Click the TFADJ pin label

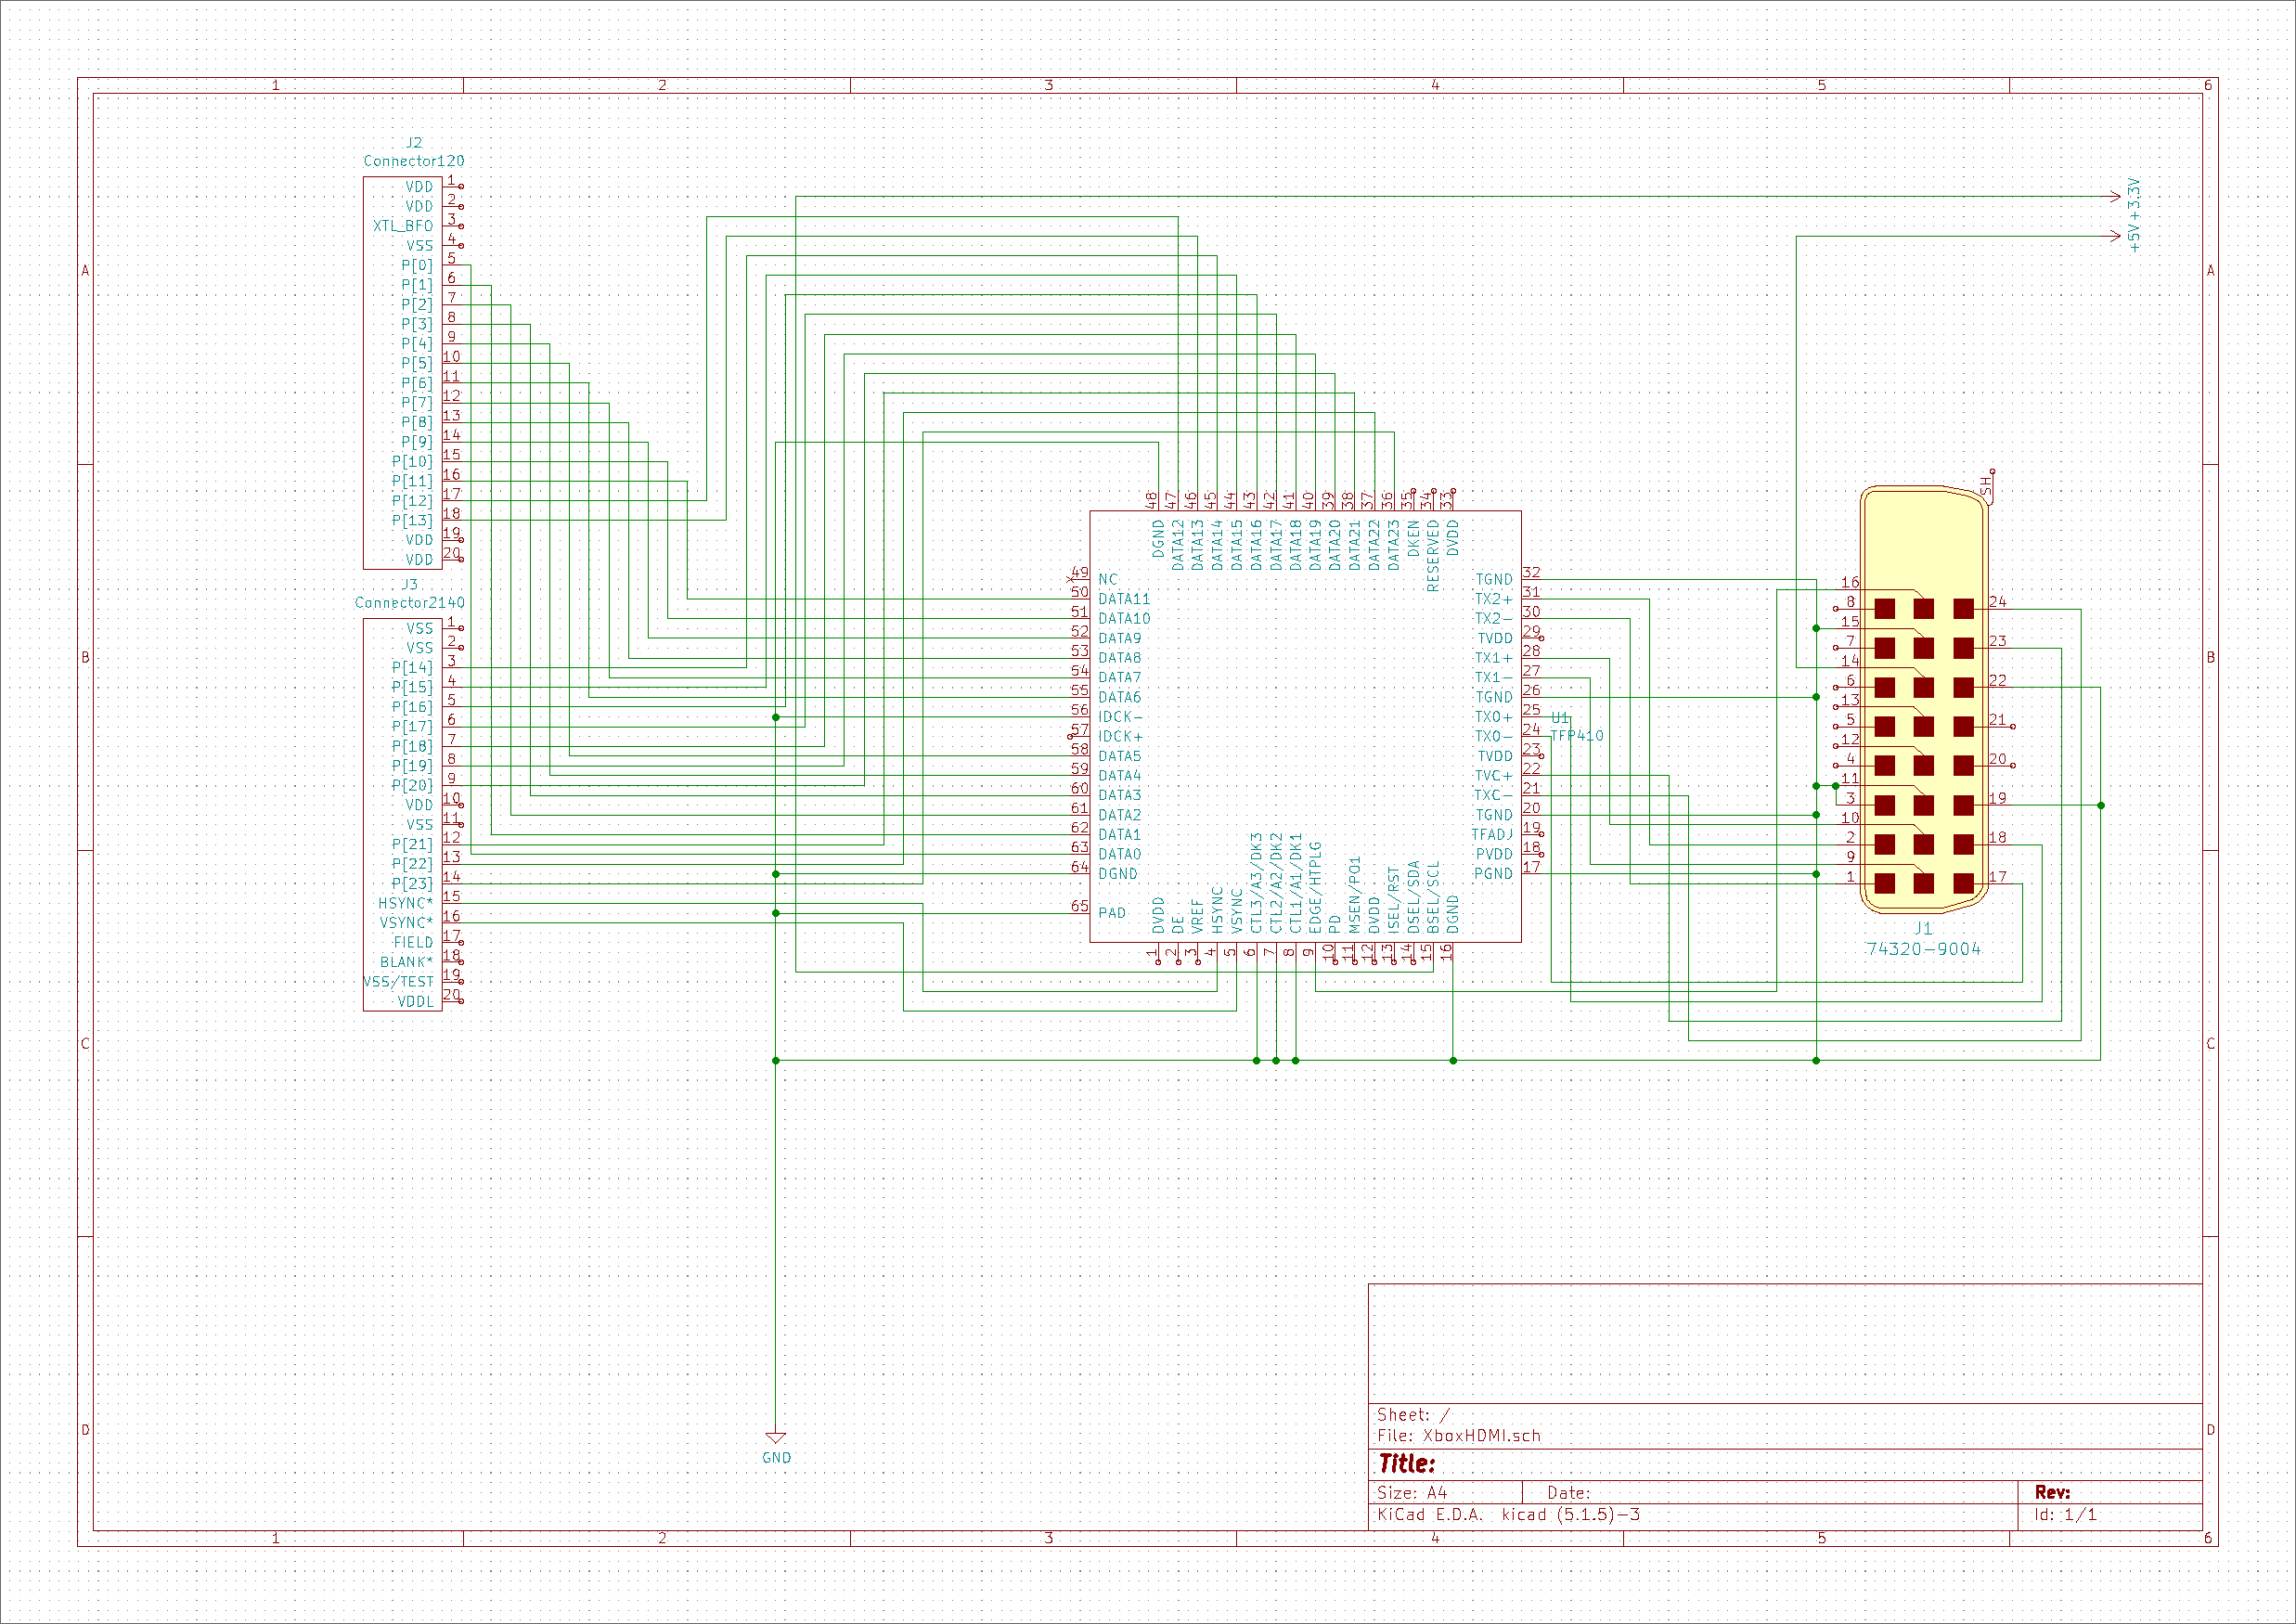pyautogui.click(x=1492, y=834)
